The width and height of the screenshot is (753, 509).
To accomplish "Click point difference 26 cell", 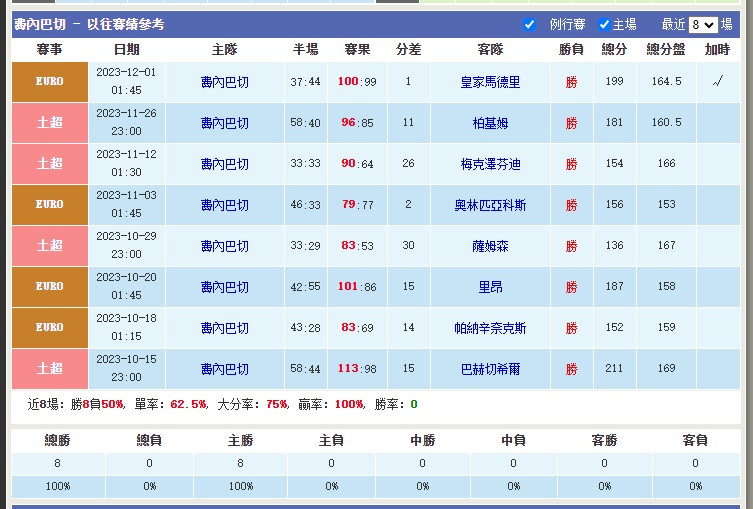I will tap(408, 164).
